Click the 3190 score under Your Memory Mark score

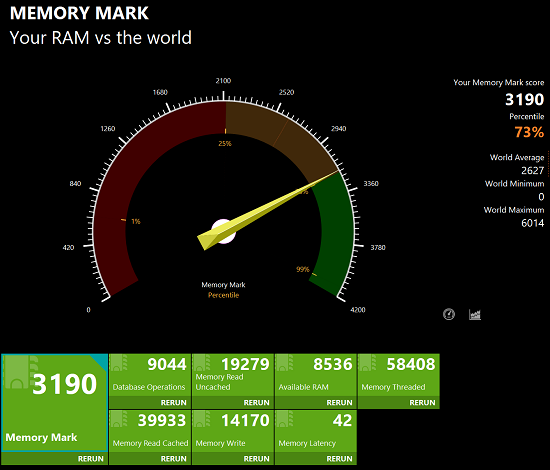click(x=525, y=100)
